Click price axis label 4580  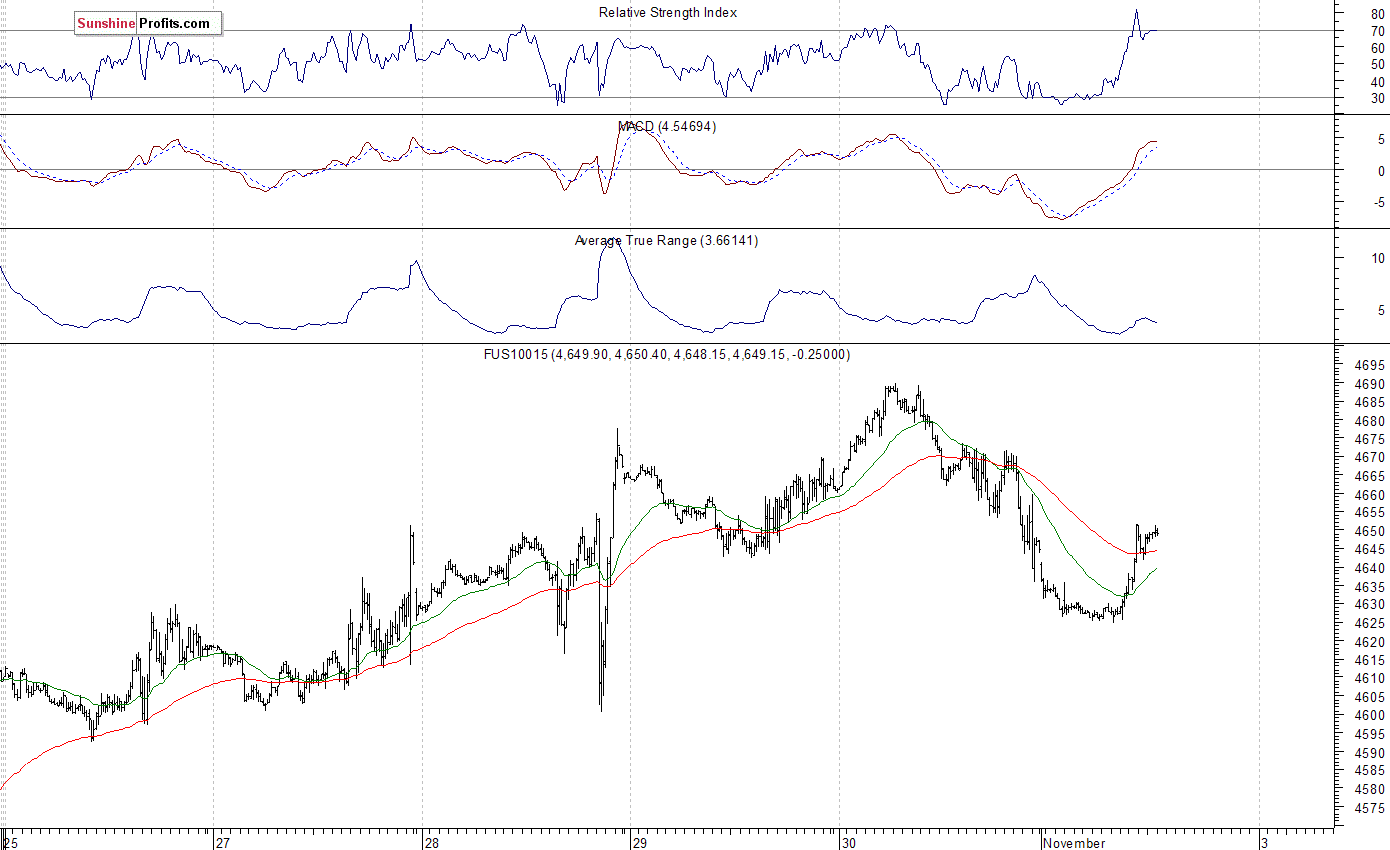[1370, 789]
